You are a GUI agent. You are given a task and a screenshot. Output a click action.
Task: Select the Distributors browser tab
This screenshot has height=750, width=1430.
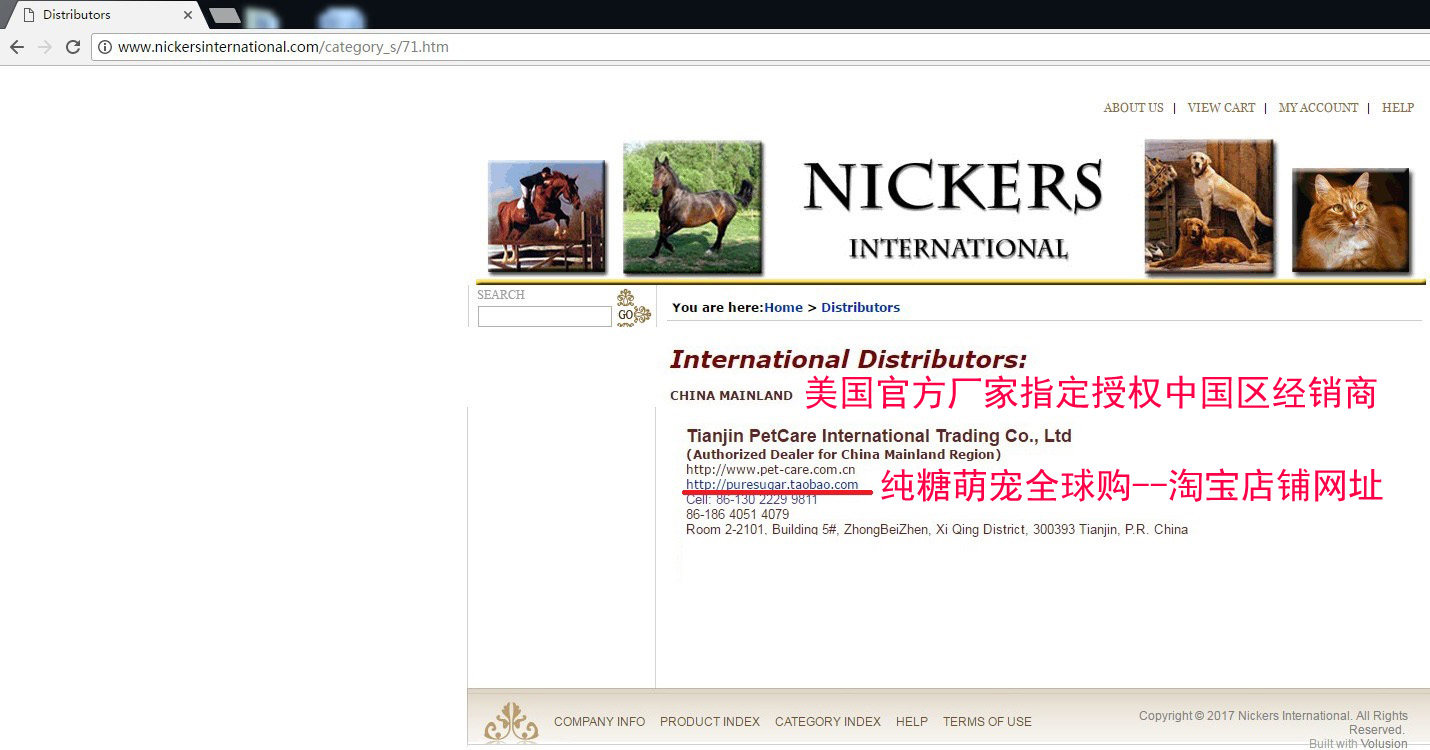click(102, 15)
